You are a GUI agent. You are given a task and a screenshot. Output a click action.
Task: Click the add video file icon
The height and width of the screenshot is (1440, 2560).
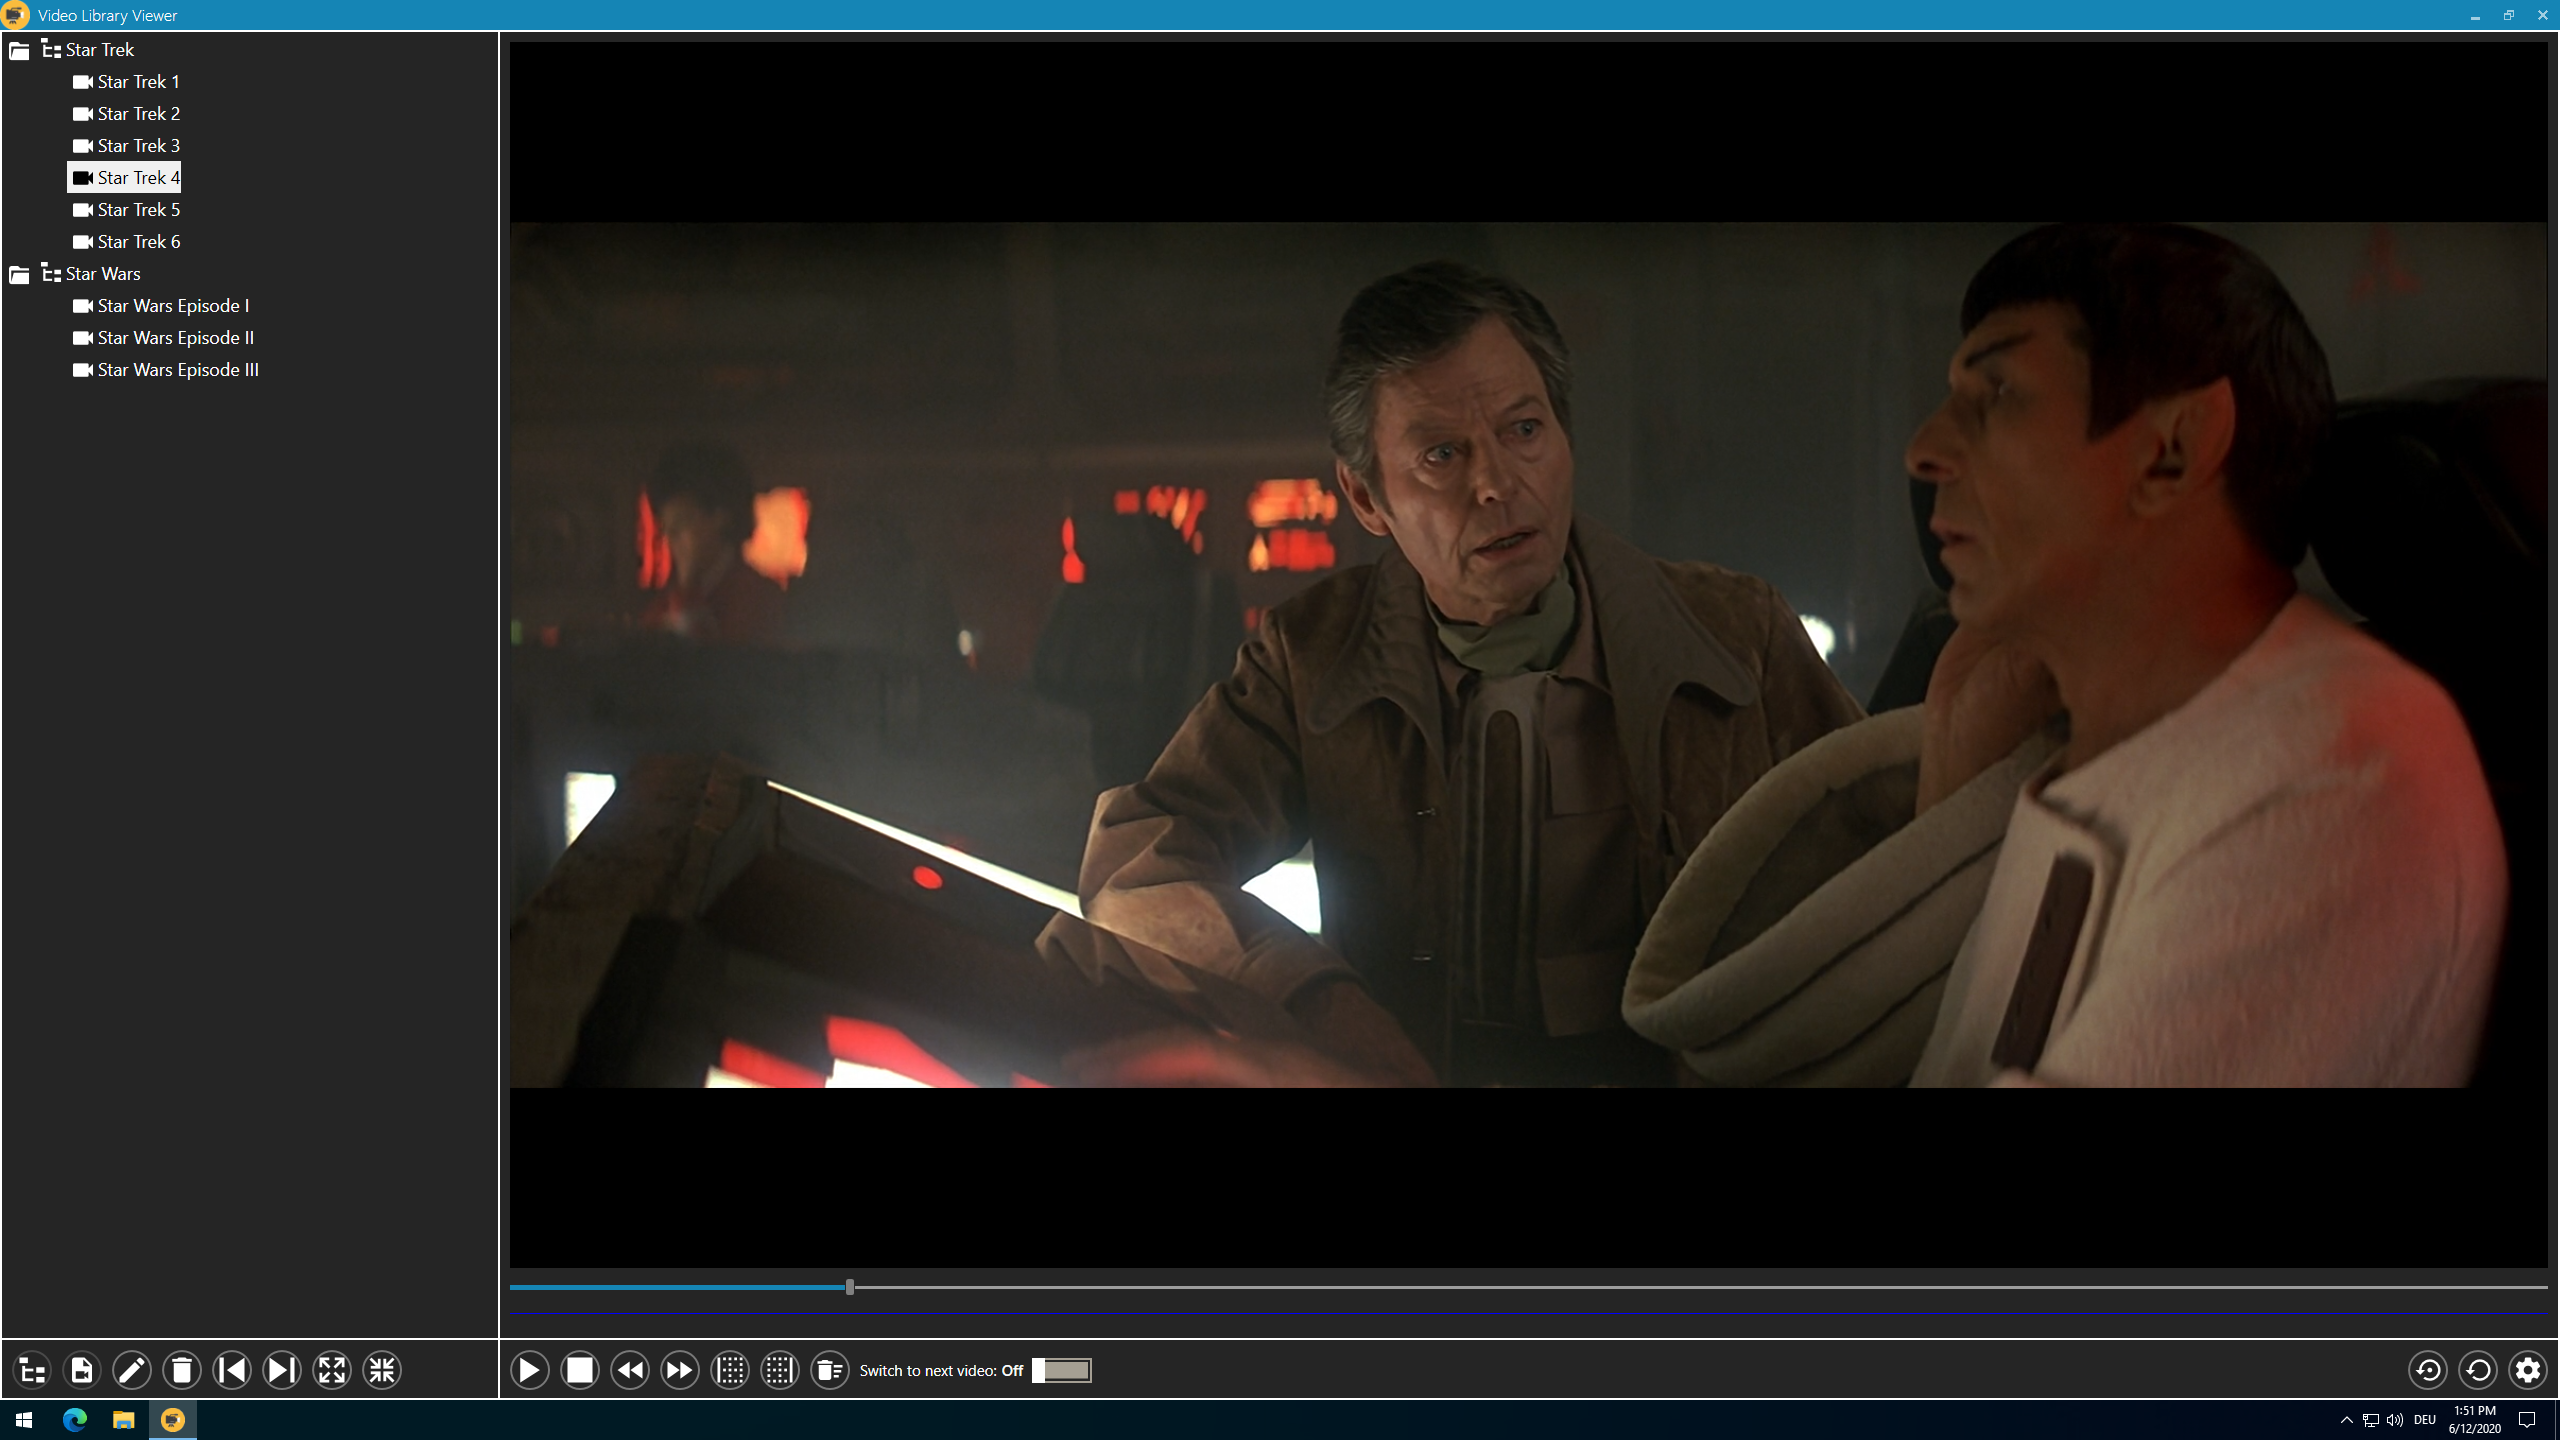(82, 1370)
